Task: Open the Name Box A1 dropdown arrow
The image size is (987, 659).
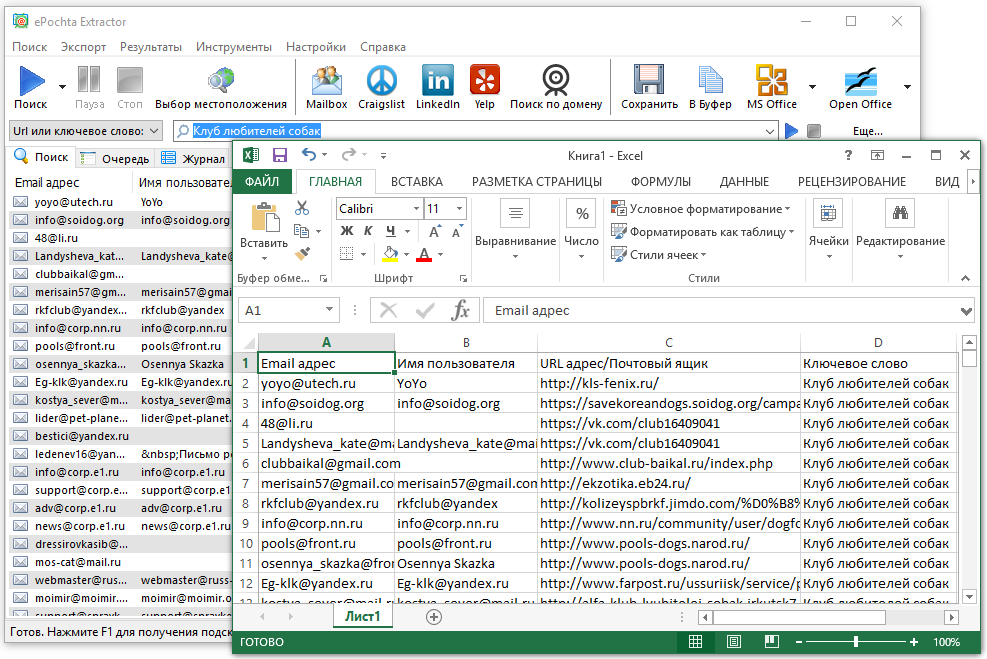Action: coord(329,310)
